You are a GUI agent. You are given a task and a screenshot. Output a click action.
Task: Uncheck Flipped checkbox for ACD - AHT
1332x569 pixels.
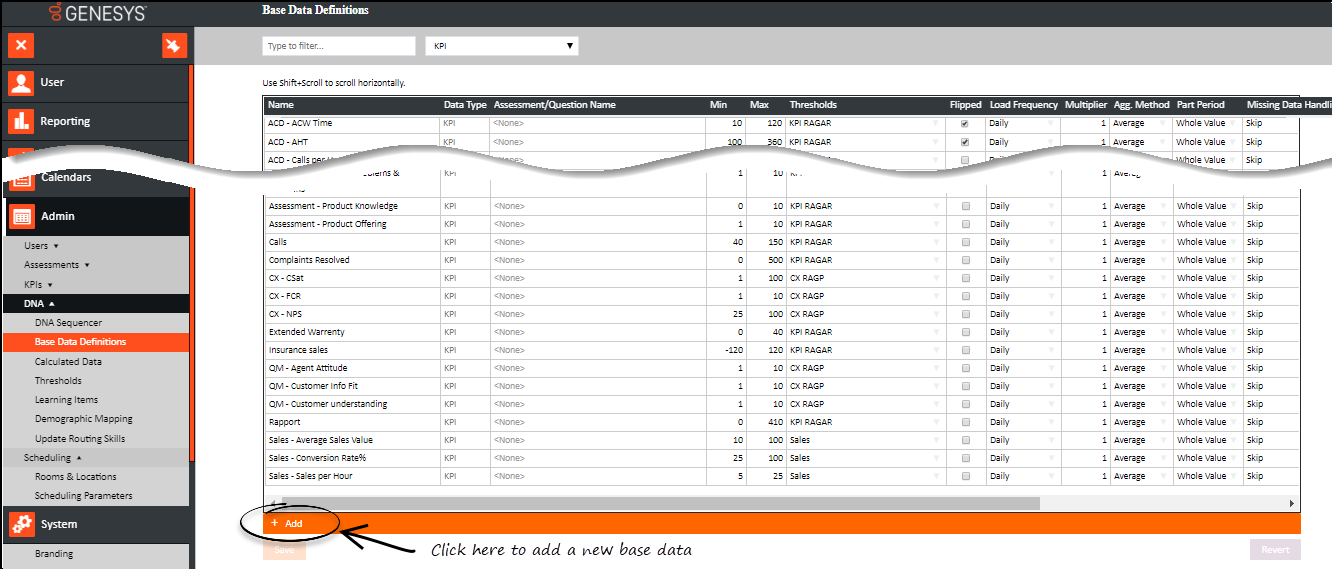click(965, 142)
